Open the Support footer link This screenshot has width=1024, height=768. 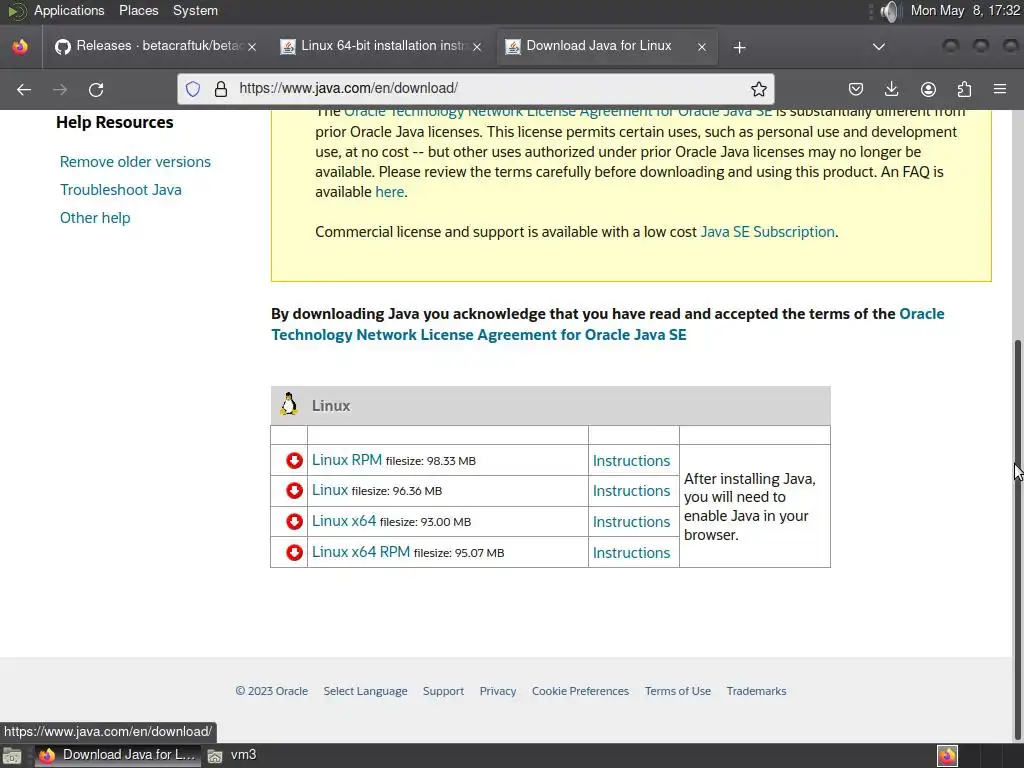pos(443,691)
